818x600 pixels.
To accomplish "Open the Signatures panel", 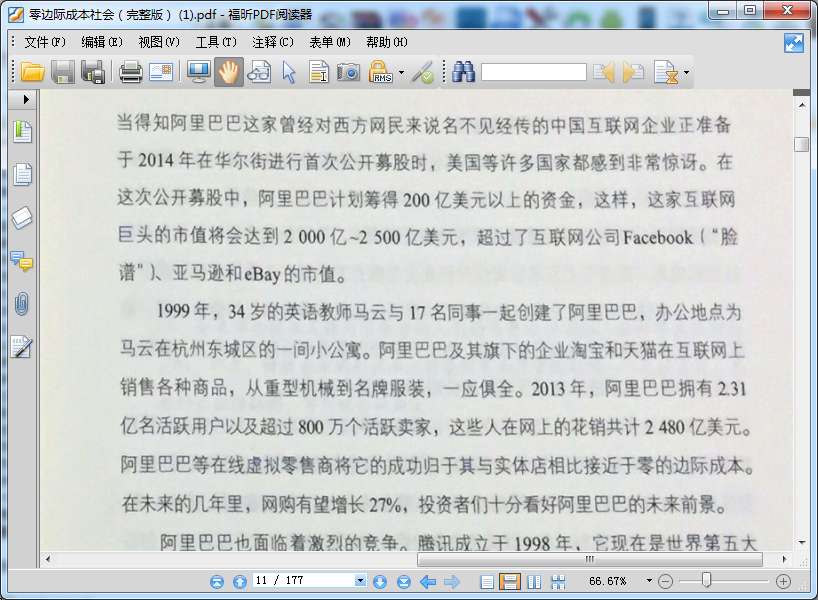I will click(x=22, y=347).
